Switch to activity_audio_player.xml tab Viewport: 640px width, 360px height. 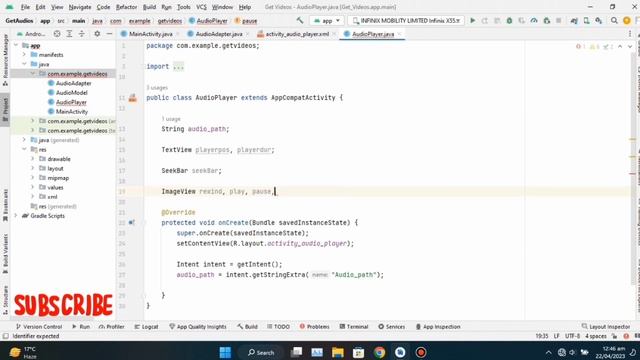[x=297, y=34]
